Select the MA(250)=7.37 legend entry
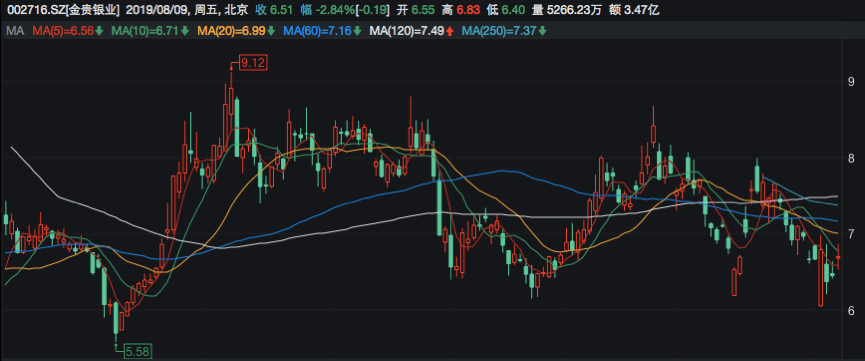Image resolution: width=865 pixels, height=361 pixels. (499, 31)
